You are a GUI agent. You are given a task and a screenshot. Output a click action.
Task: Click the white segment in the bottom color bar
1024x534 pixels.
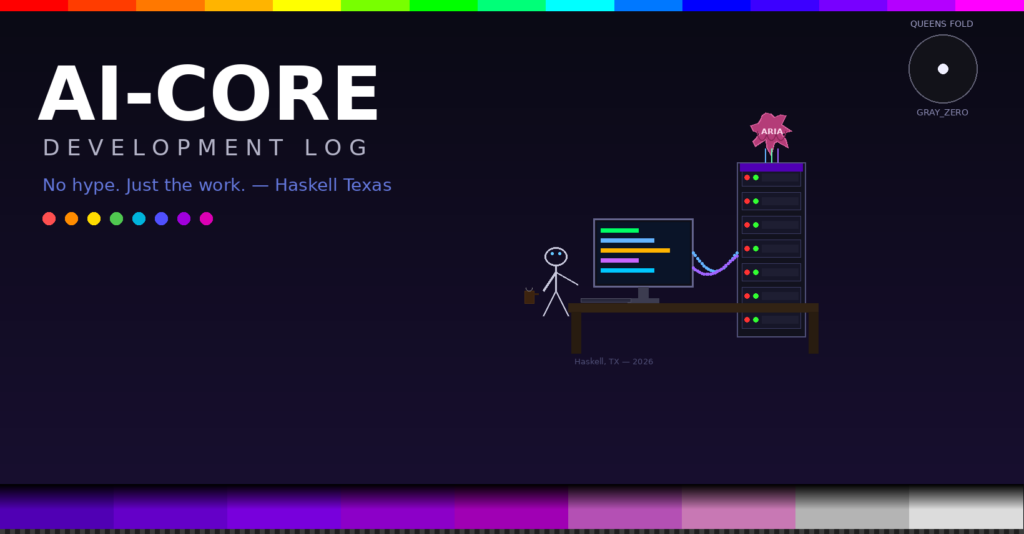[966, 508]
